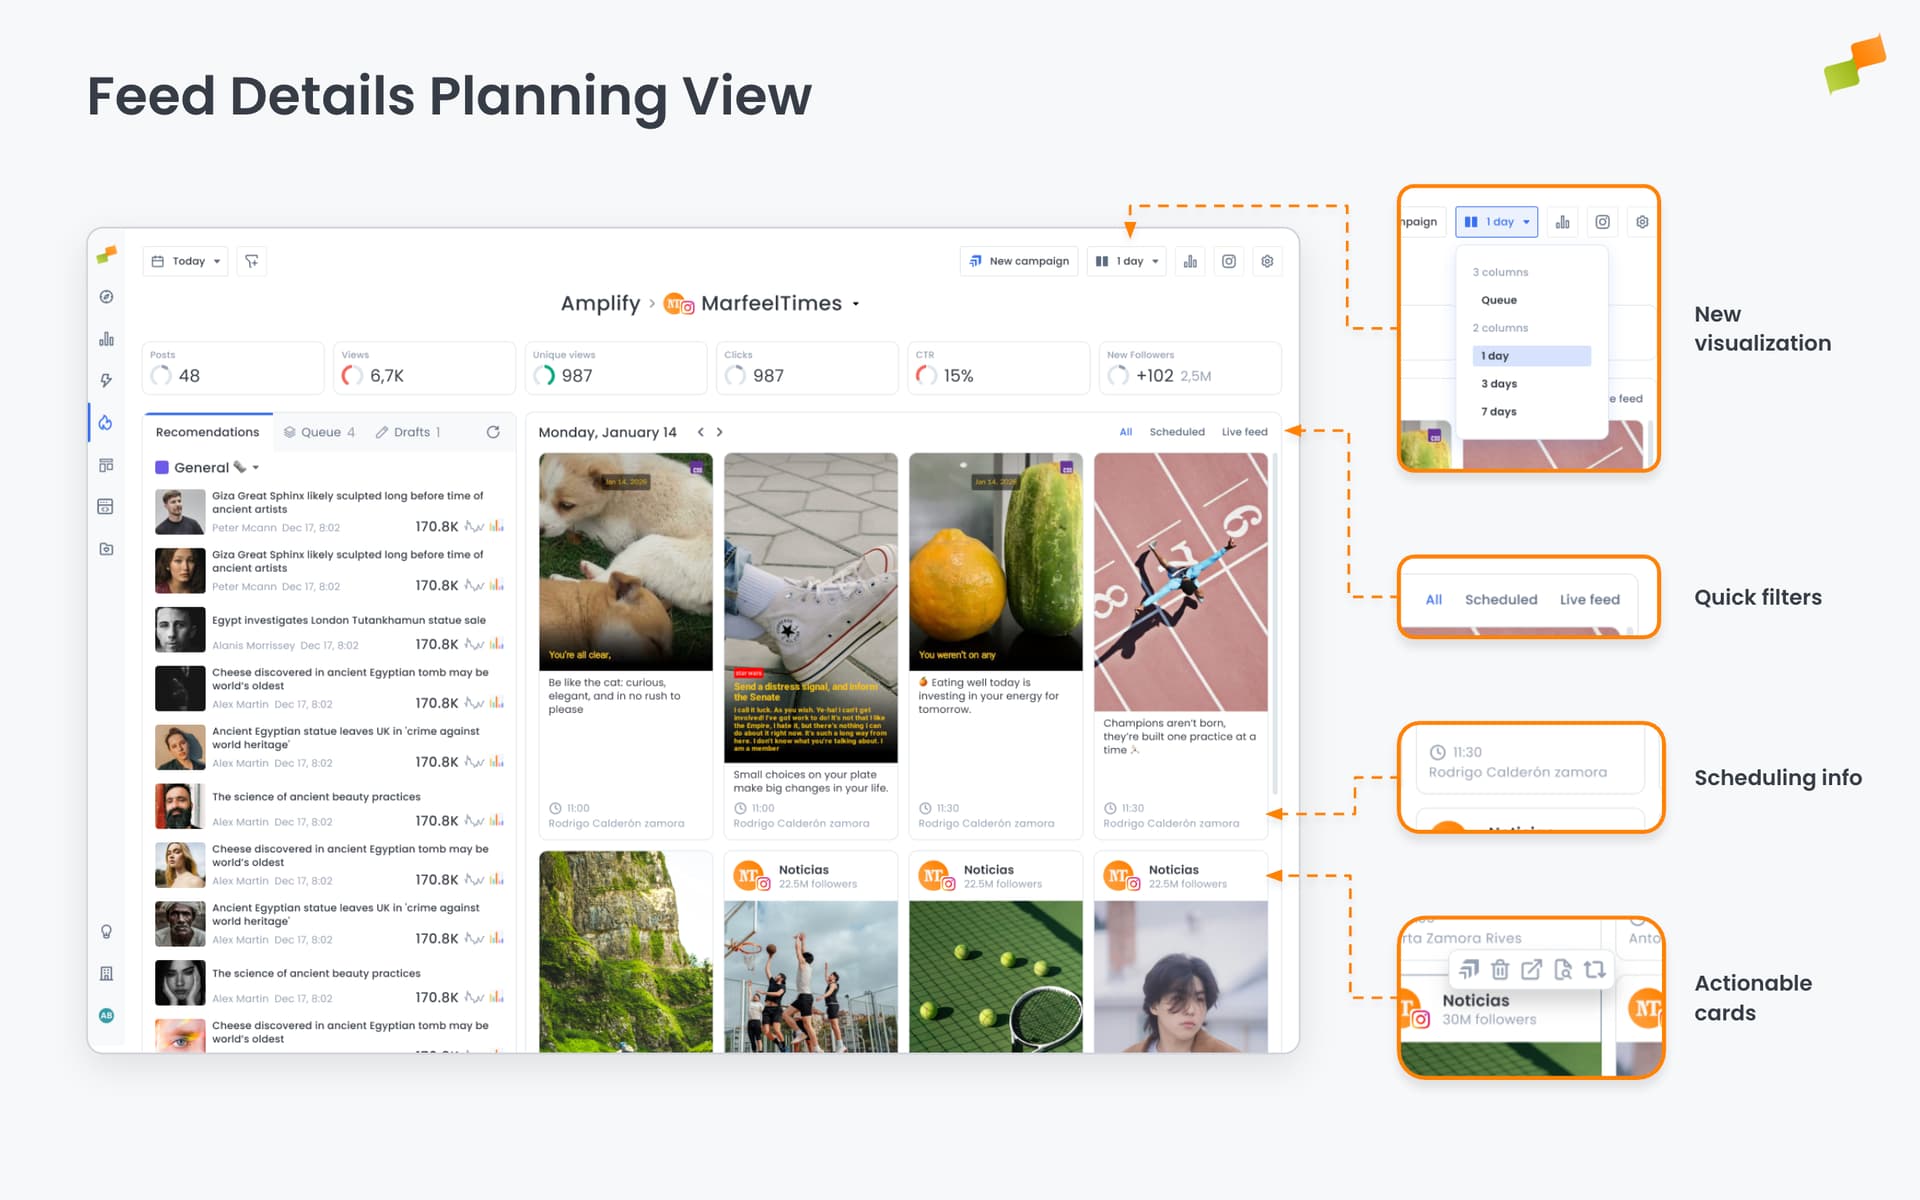
Task: Click the next-day arrow beside Monday, January 14
Action: 719,432
